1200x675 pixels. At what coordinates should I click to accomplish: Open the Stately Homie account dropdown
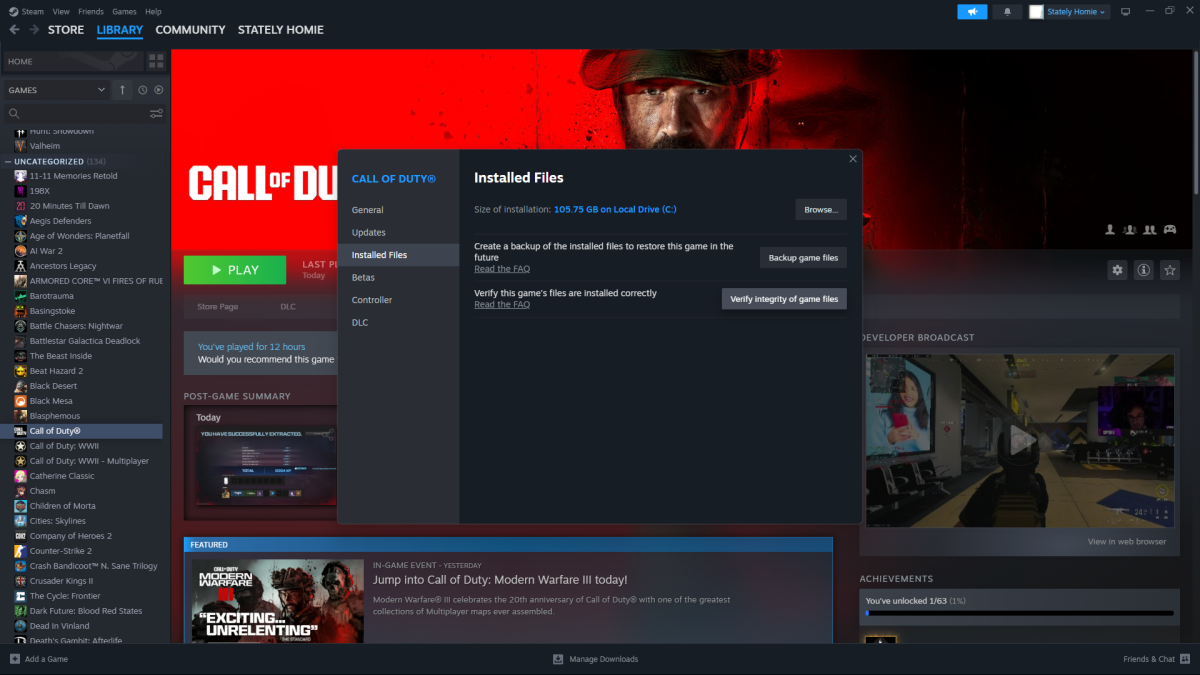1069,12
